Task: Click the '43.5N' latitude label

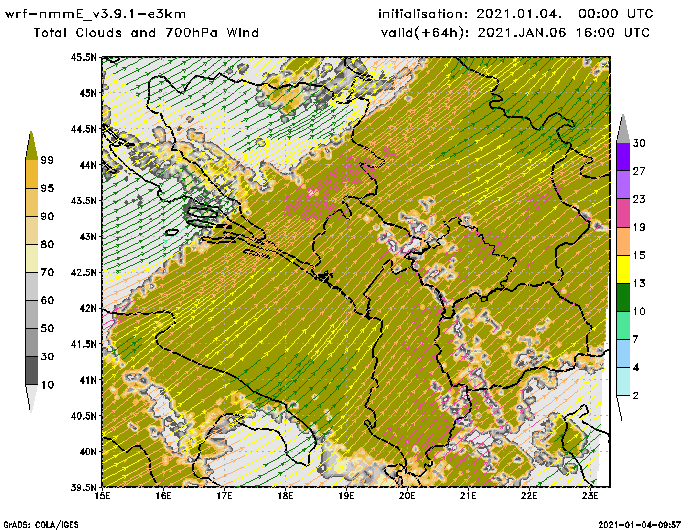Action: (83, 200)
